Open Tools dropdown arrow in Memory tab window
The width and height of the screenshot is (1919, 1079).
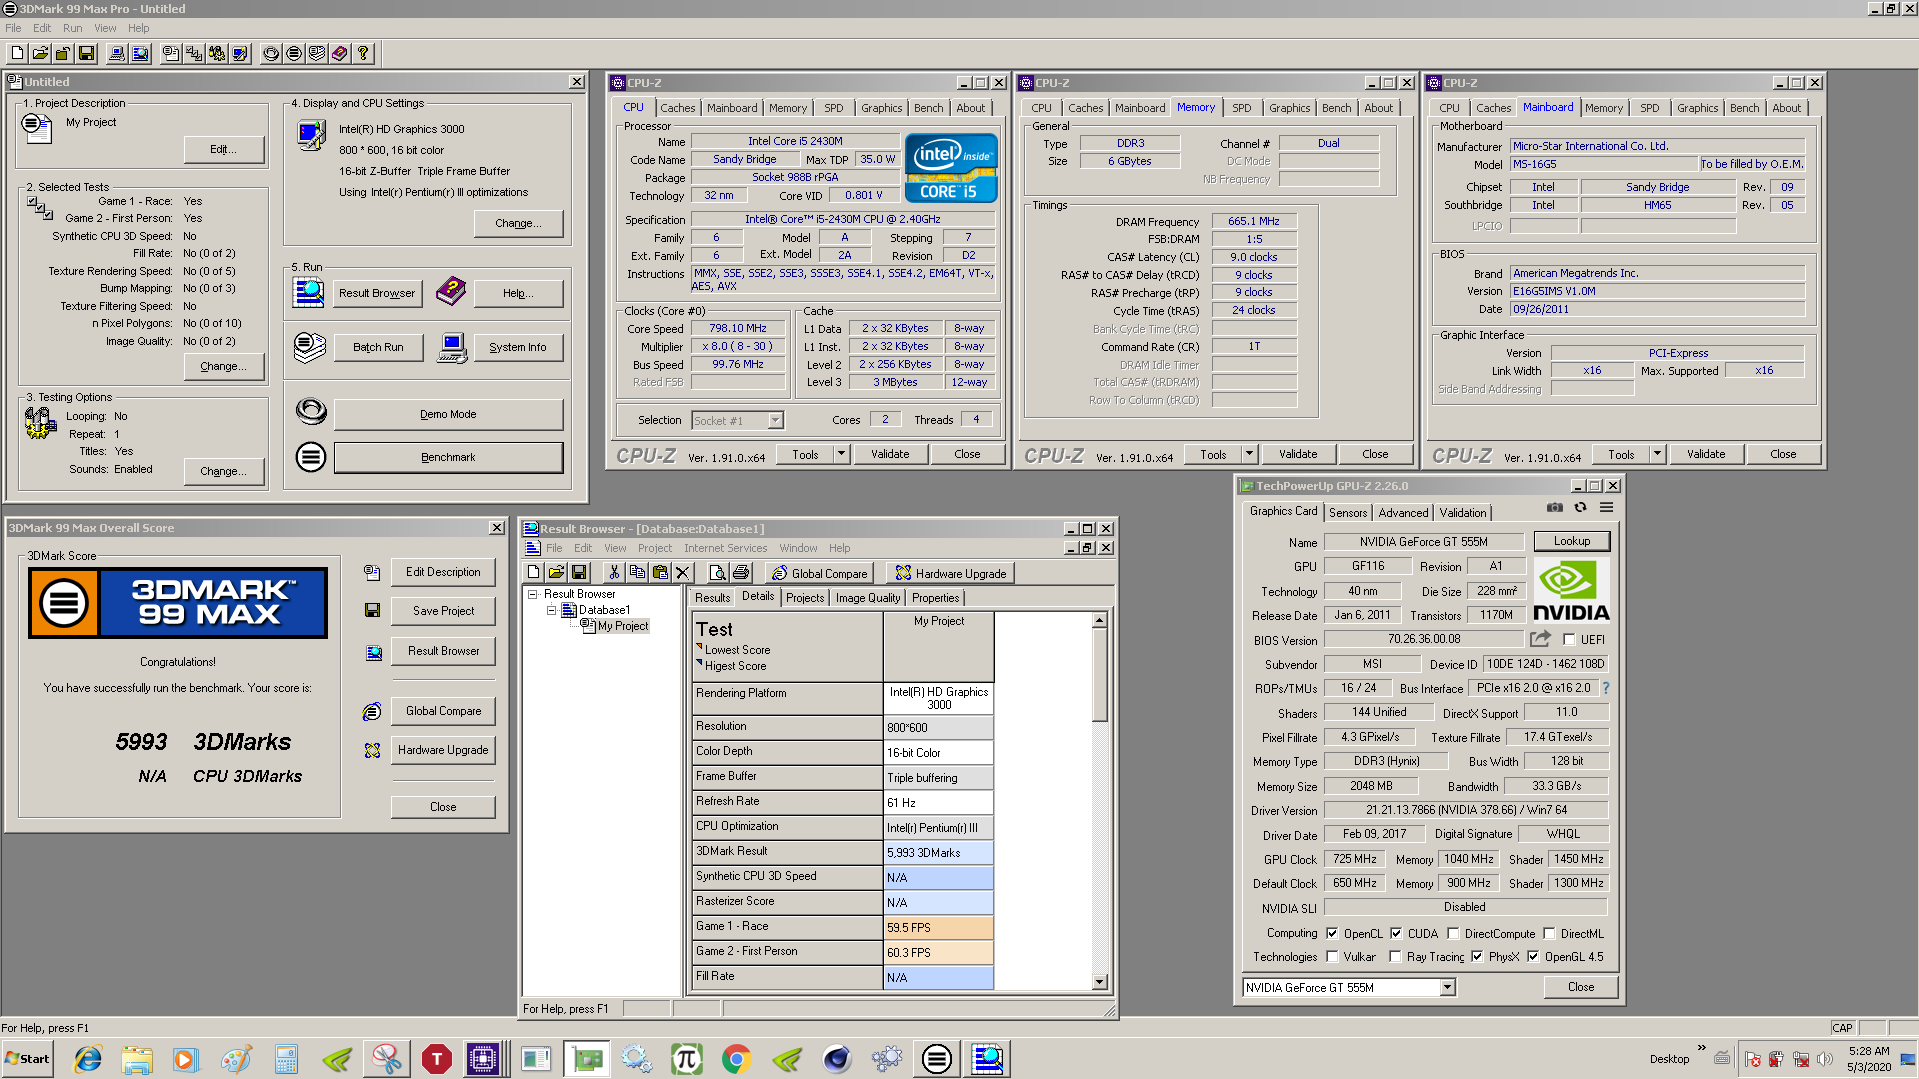click(x=1249, y=454)
